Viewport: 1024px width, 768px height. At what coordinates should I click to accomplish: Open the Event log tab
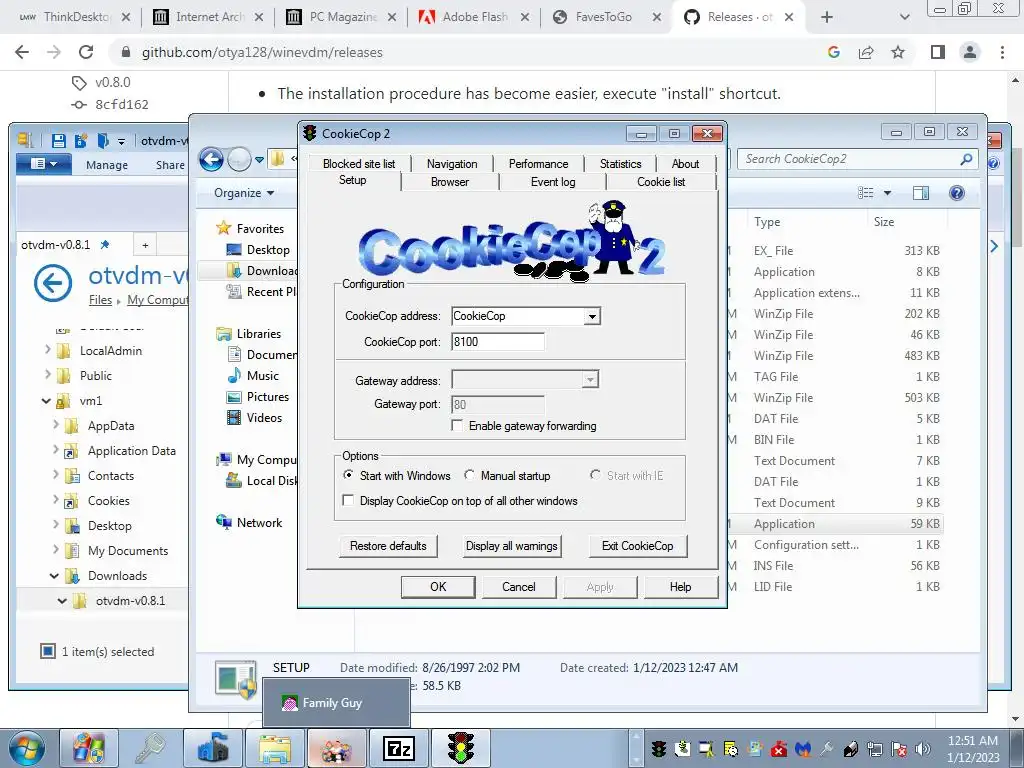click(x=552, y=182)
